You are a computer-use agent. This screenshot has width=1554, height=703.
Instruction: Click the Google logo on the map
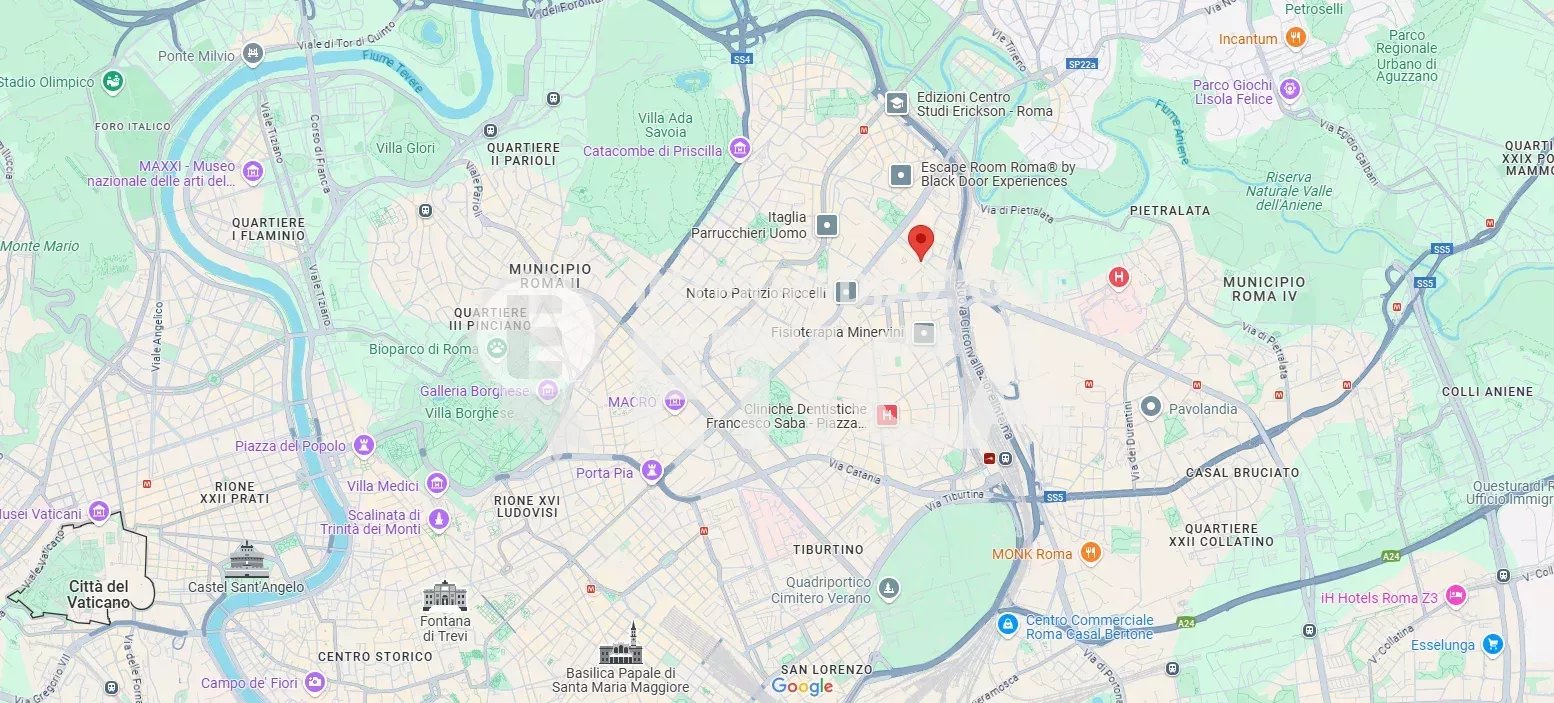802,687
